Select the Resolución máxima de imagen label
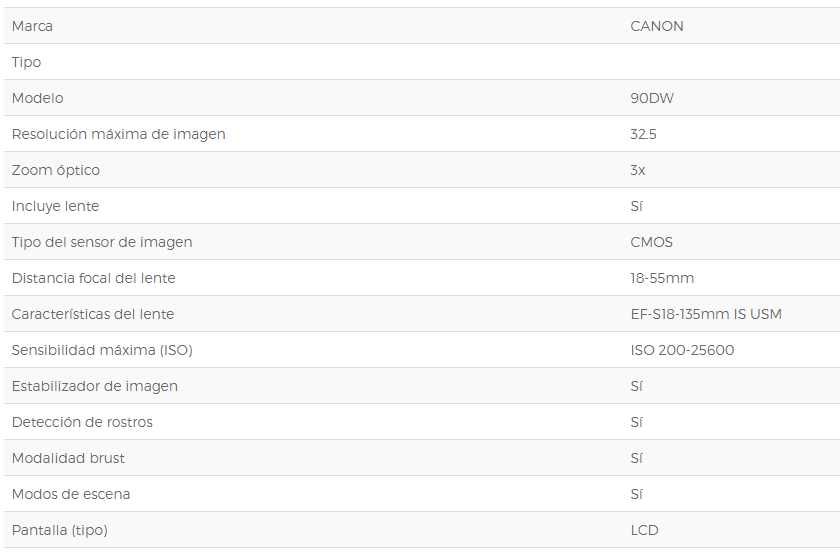Viewport: 840px width, 552px height. pyautogui.click(x=118, y=134)
